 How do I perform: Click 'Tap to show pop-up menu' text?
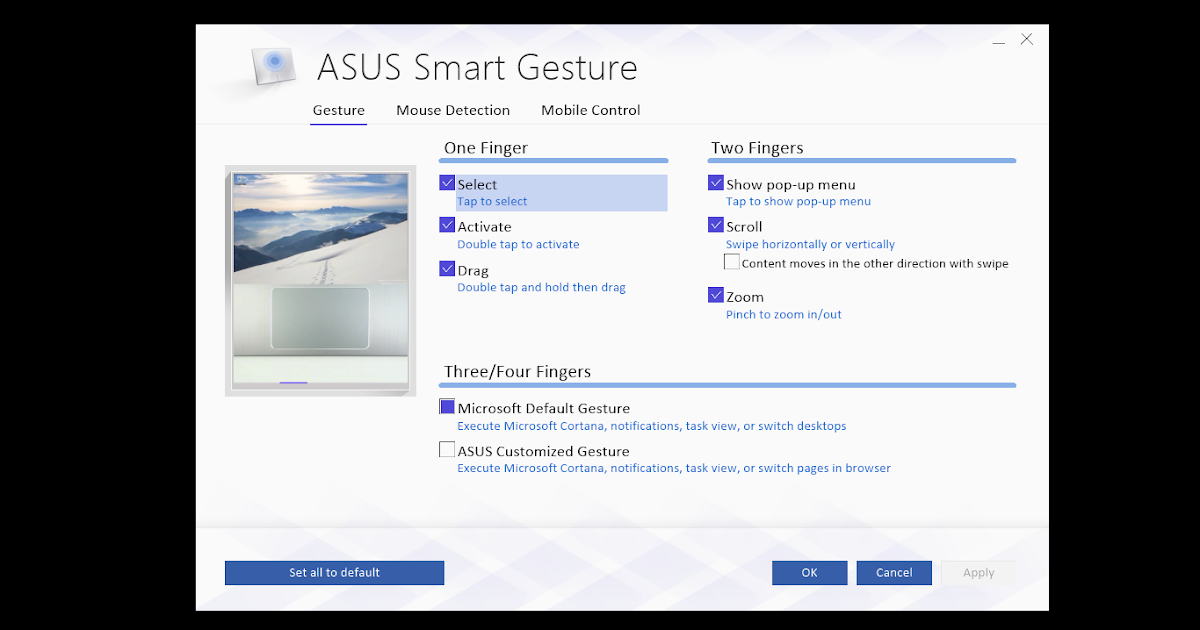pos(798,202)
